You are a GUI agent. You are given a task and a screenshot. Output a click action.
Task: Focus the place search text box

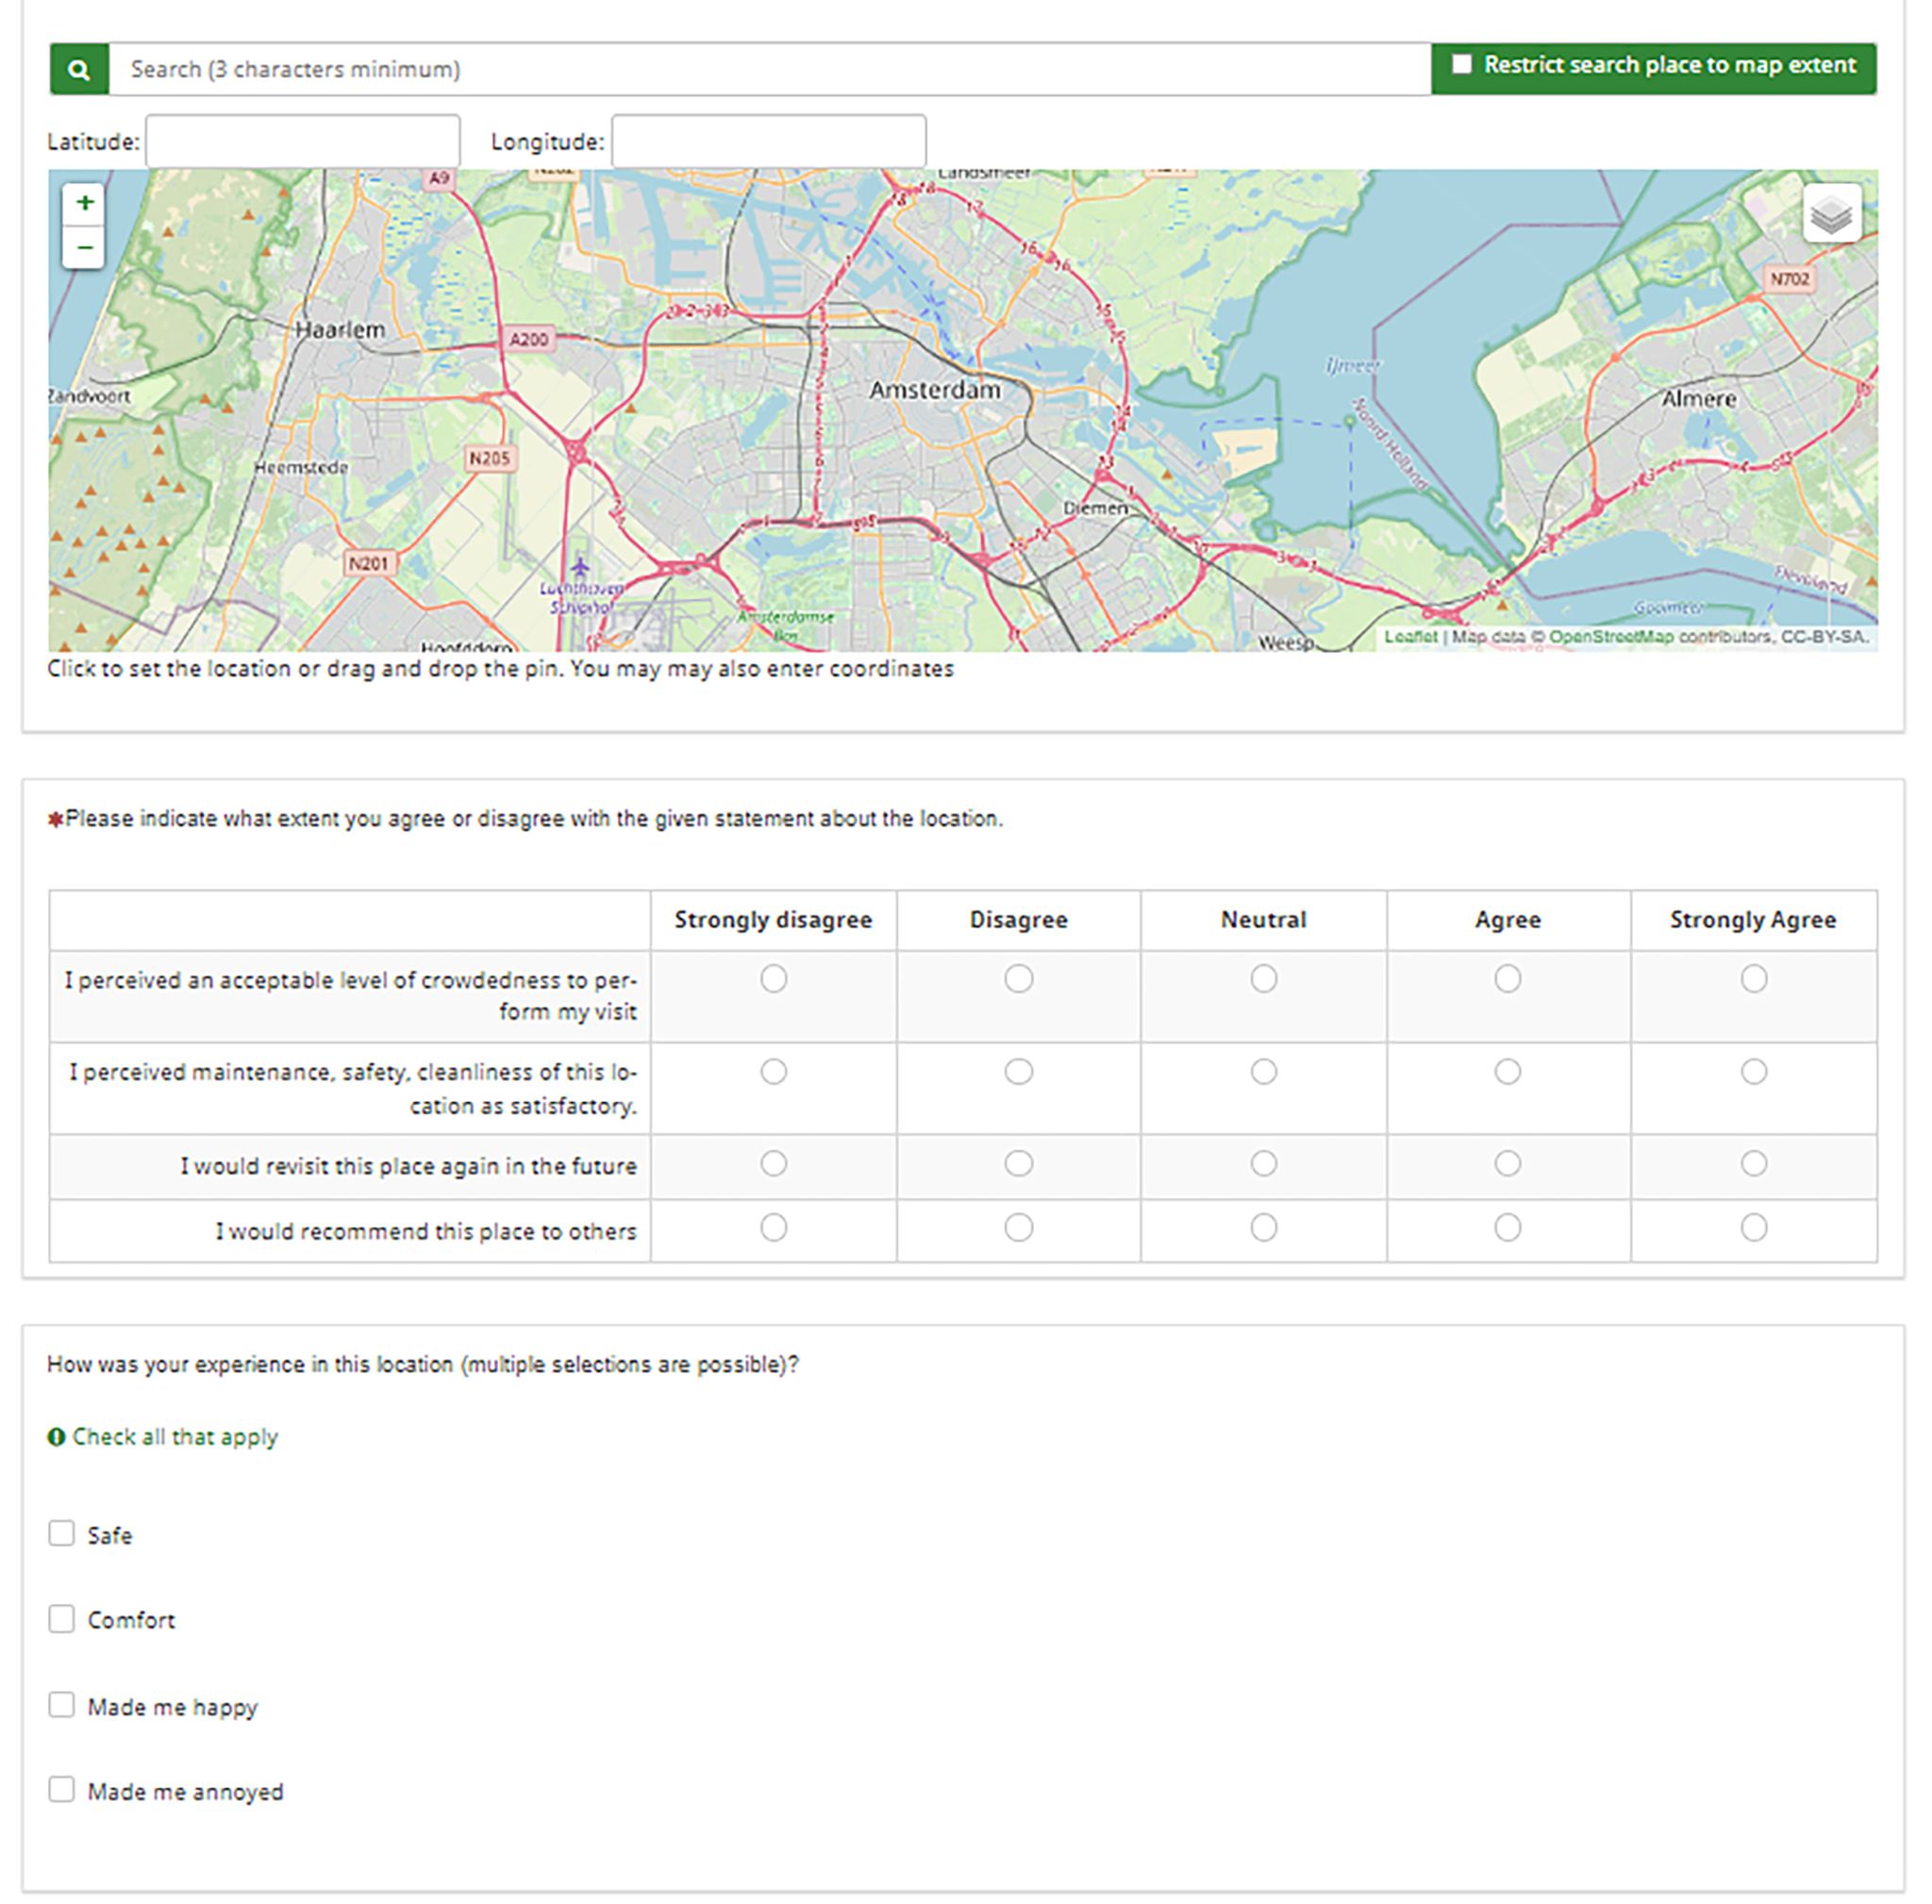point(770,70)
